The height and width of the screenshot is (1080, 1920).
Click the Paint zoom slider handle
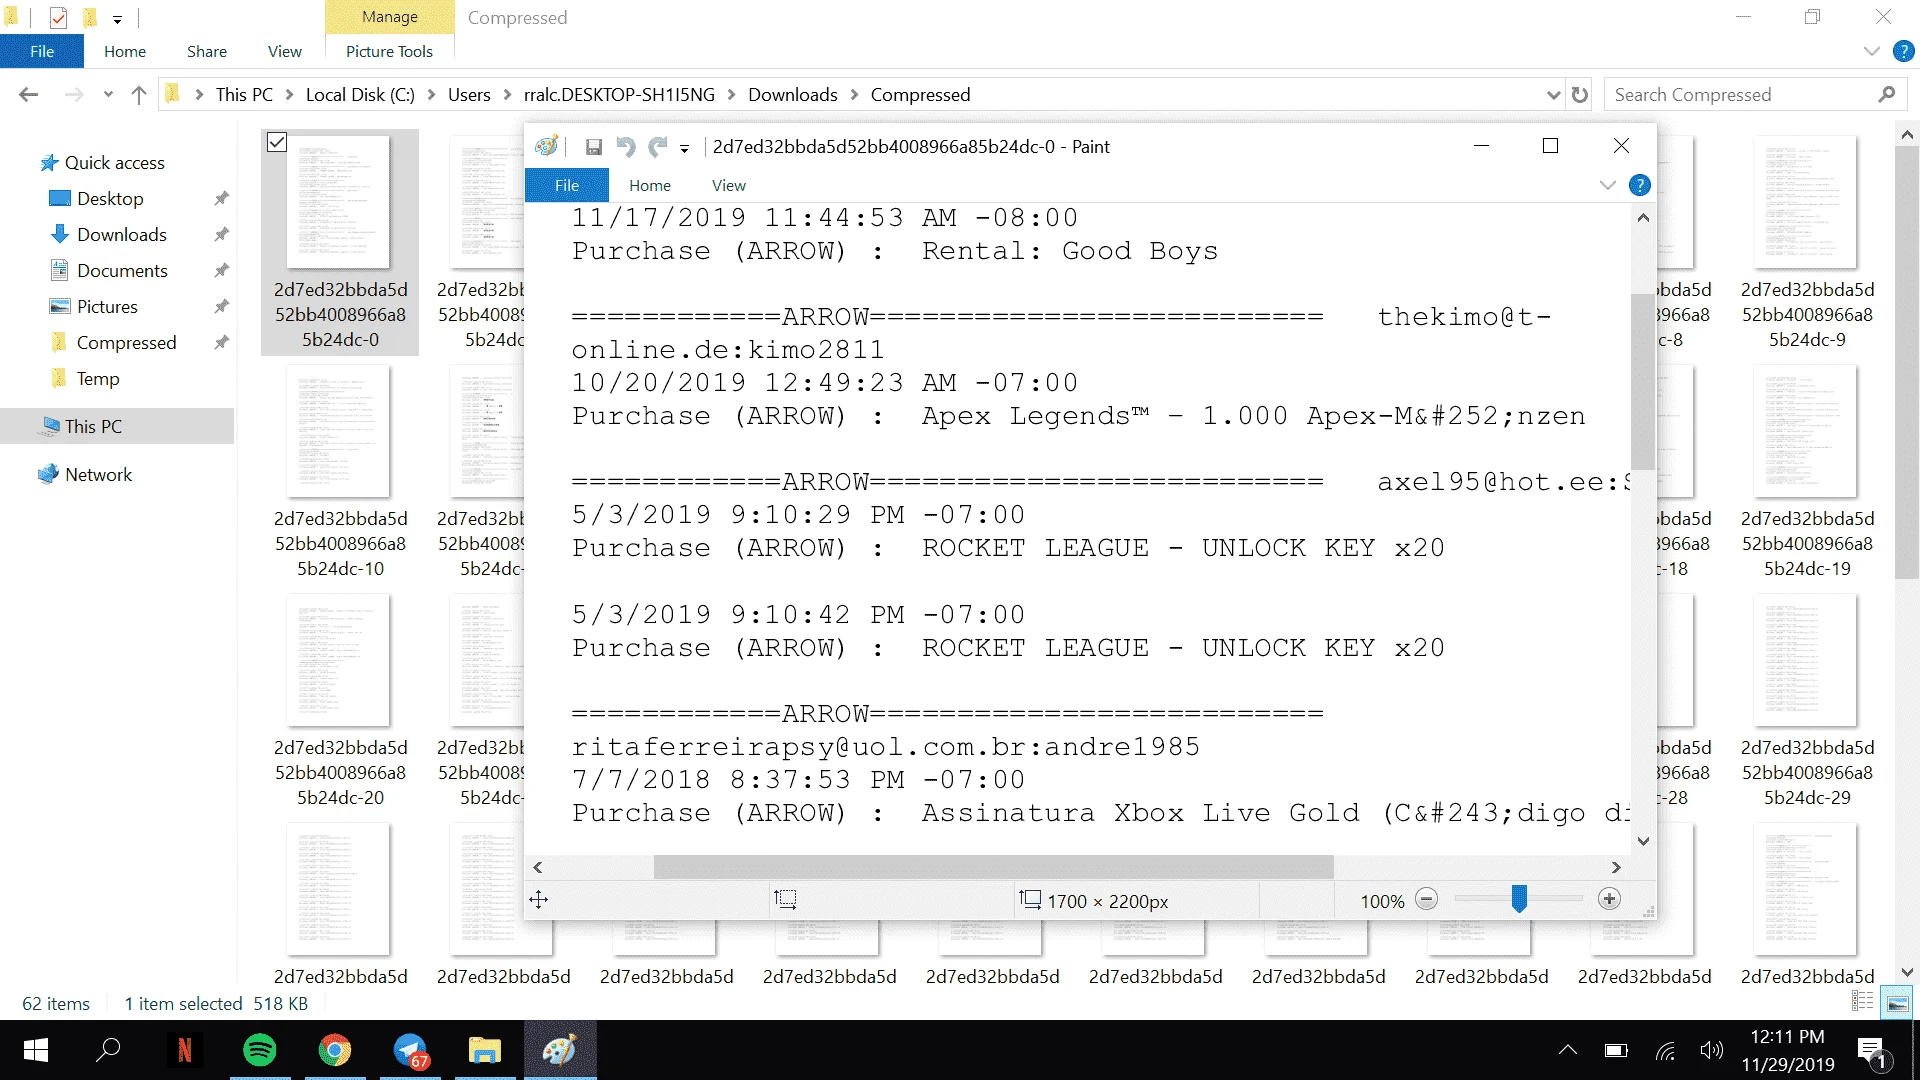coord(1519,899)
